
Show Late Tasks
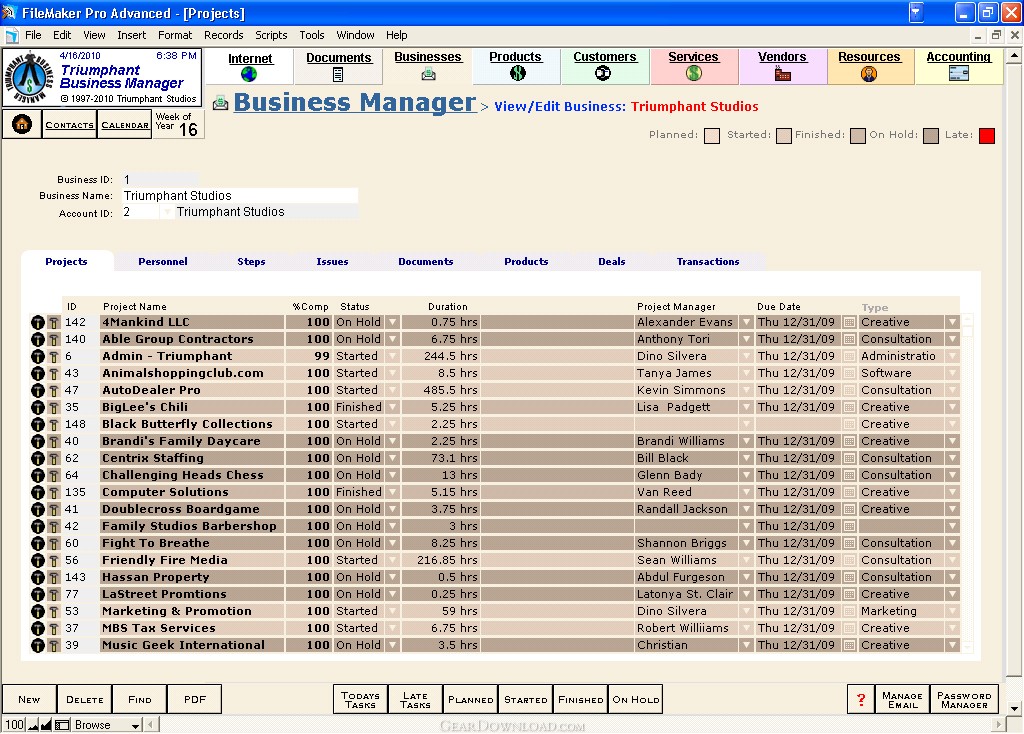coord(415,700)
